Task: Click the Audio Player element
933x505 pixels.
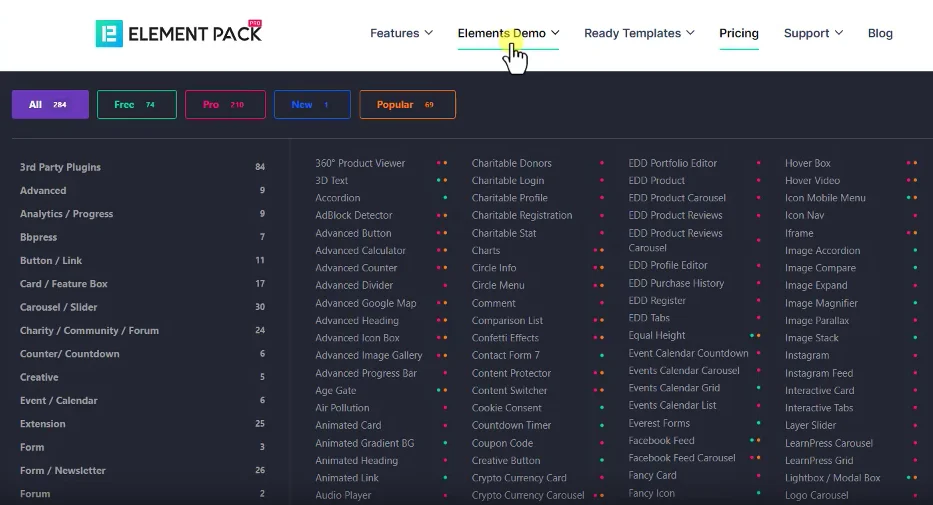Action: pyautogui.click(x=343, y=495)
